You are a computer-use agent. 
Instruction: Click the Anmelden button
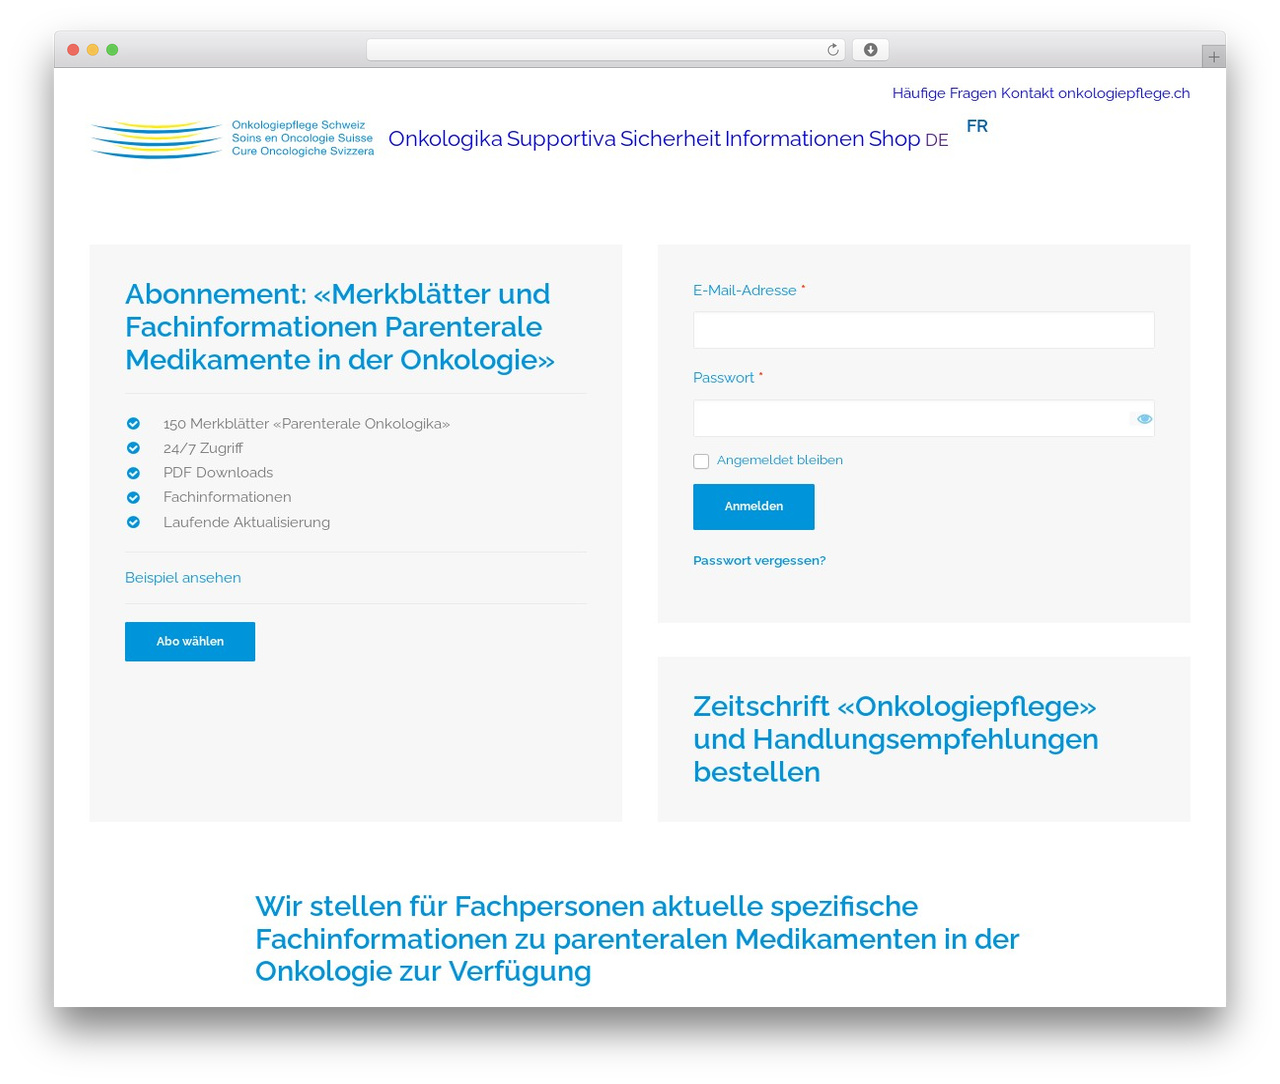pyautogui.click(x=754, y=507)
